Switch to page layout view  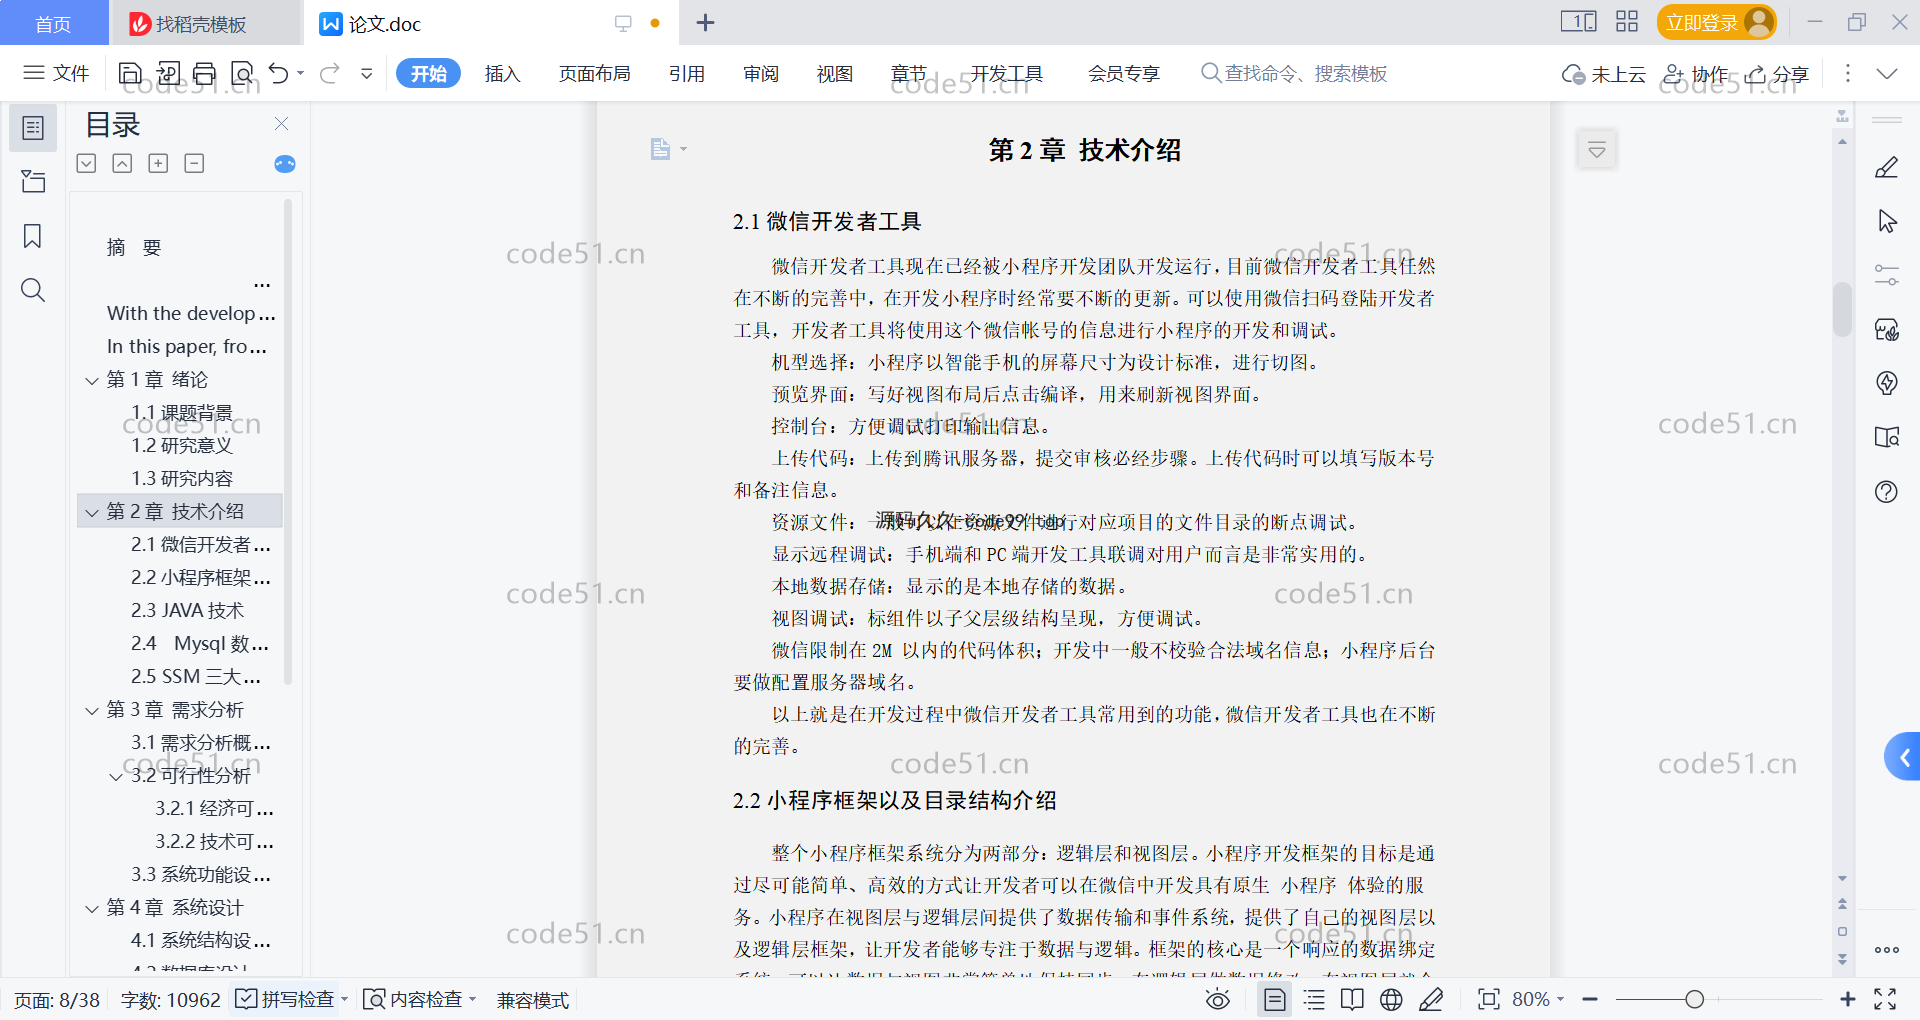(x=1275, y=1000)
